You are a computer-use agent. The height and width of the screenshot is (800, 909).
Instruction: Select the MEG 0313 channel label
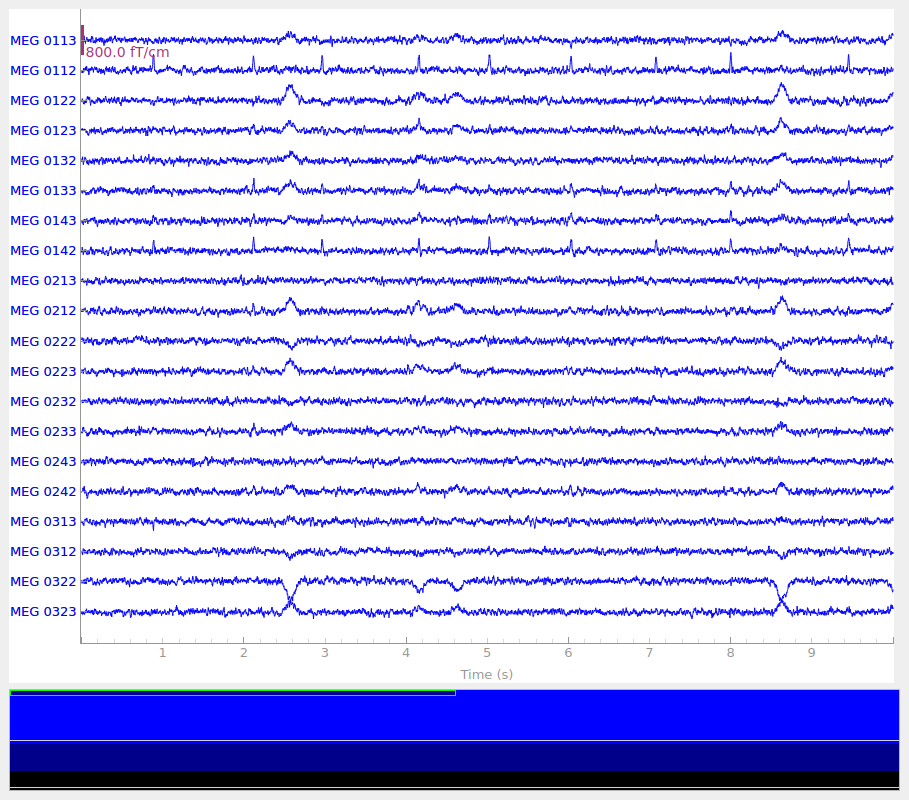point(43,522)
